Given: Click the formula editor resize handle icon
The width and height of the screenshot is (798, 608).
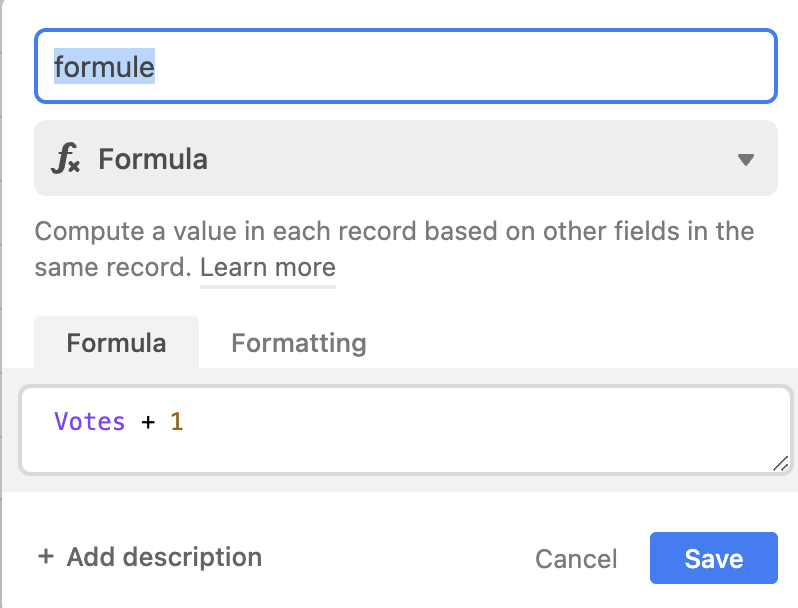Looking at the screenshot, I should 781,464.
